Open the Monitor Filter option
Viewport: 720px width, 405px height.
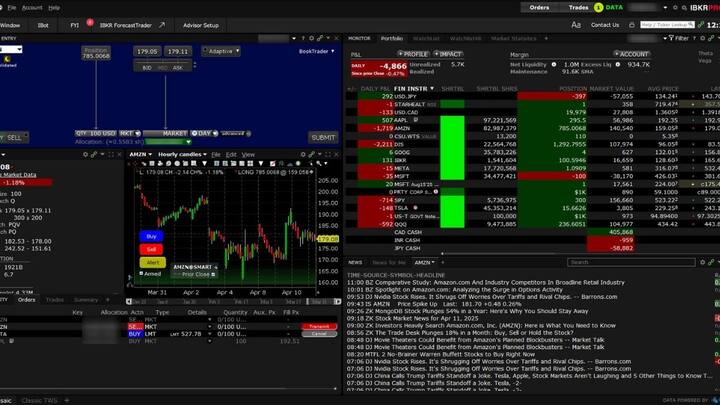pyautogui.click(x=679, y=39)
